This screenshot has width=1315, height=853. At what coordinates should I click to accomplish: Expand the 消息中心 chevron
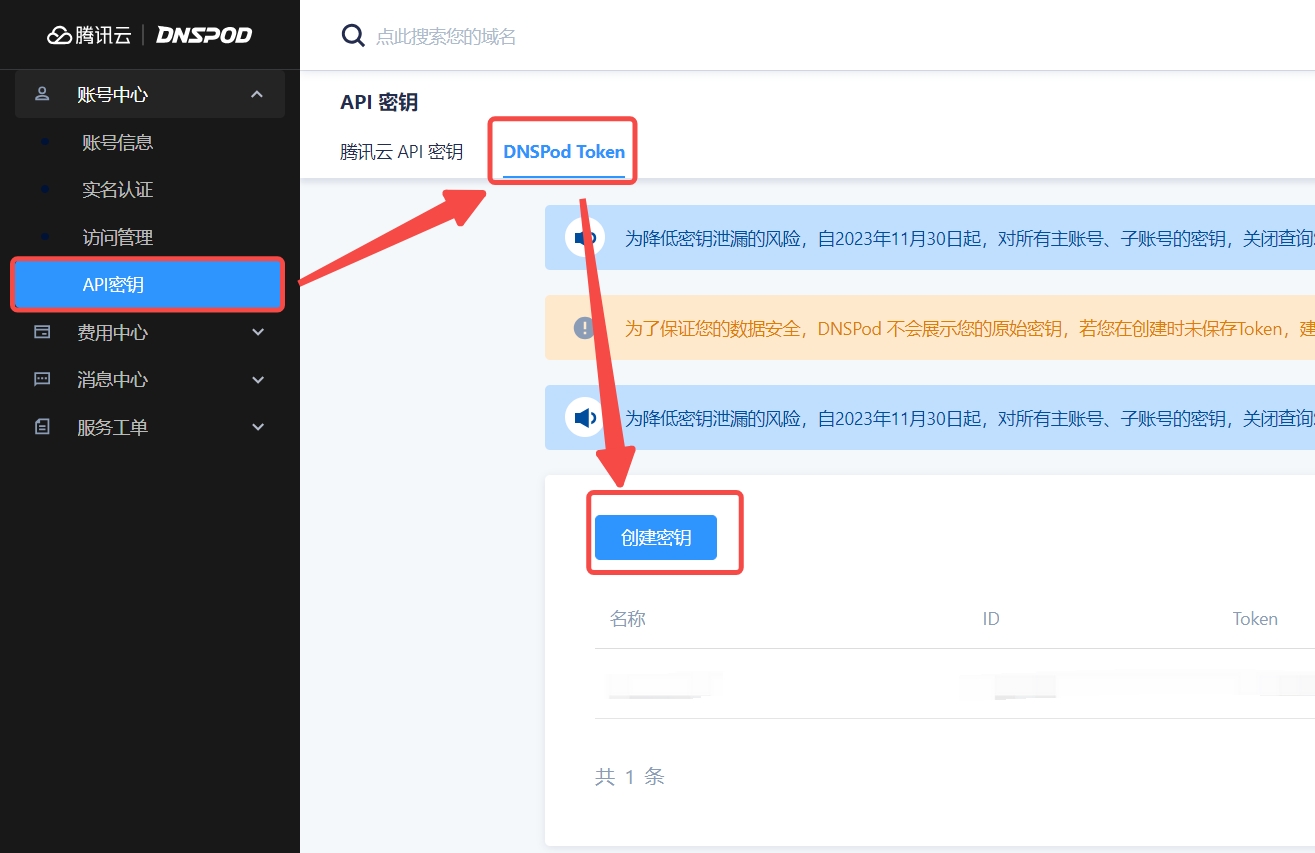pos(258,380)
